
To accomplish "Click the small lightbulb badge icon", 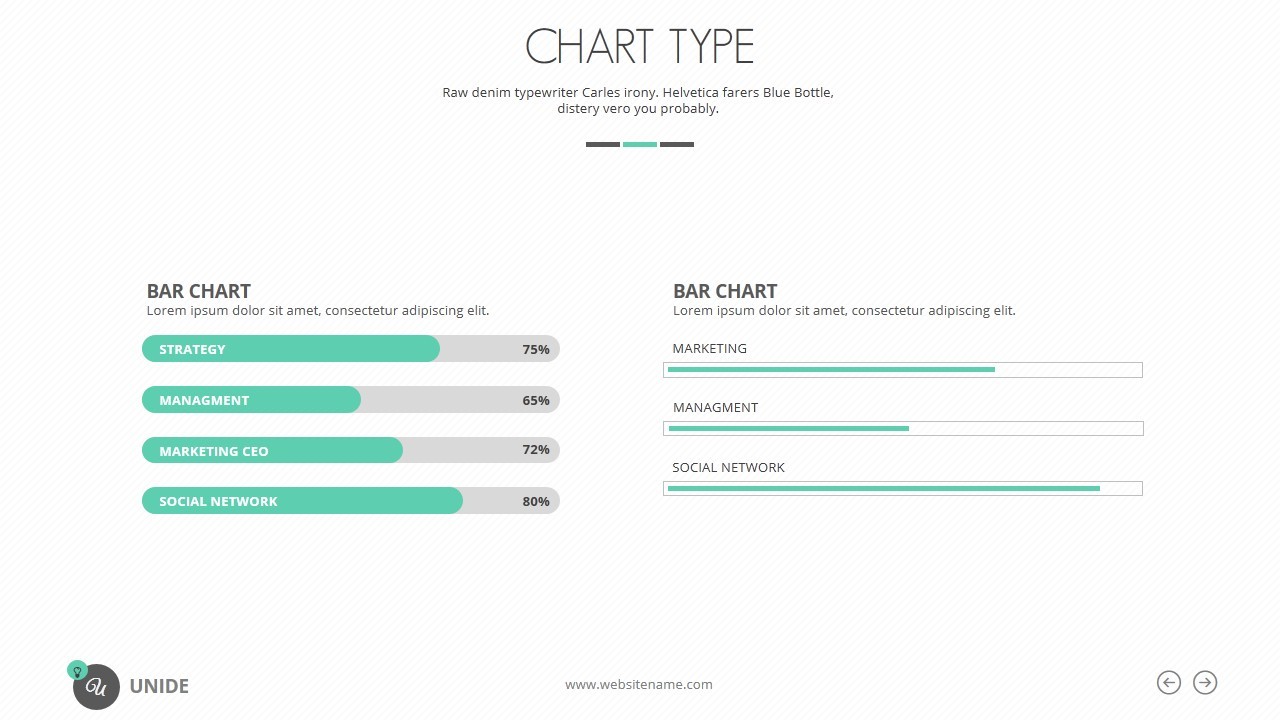I will click(x=76, y=671).
